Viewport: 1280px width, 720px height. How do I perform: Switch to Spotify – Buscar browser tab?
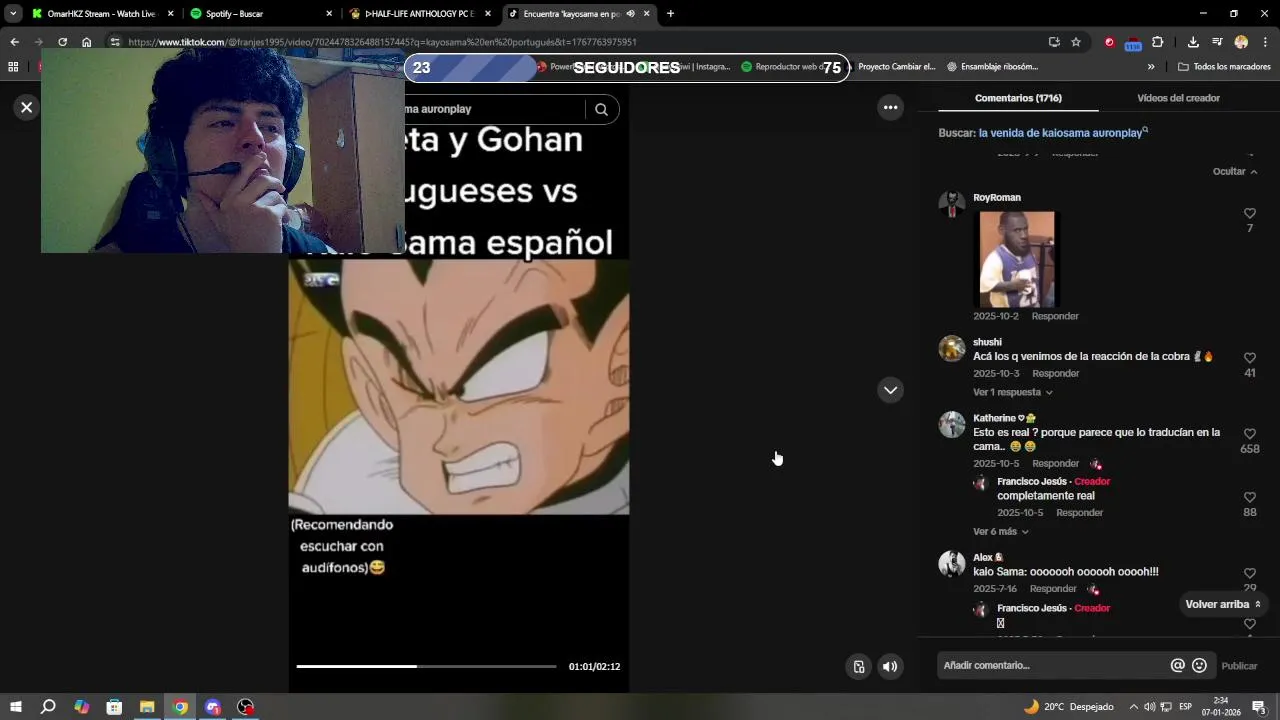262,14
